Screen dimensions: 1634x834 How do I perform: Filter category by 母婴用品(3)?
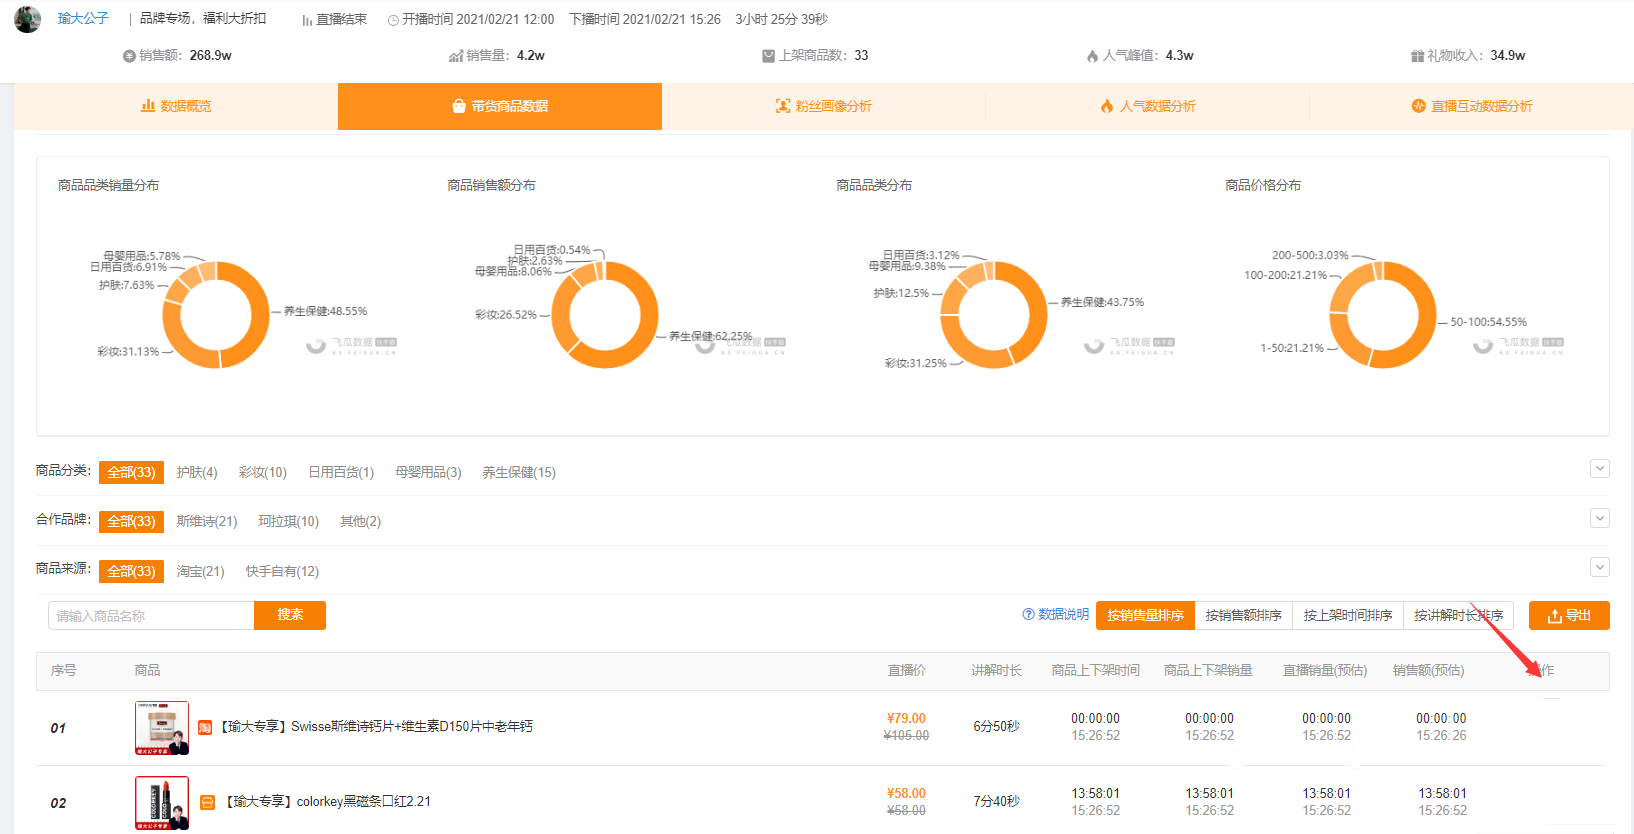(428, 472)
